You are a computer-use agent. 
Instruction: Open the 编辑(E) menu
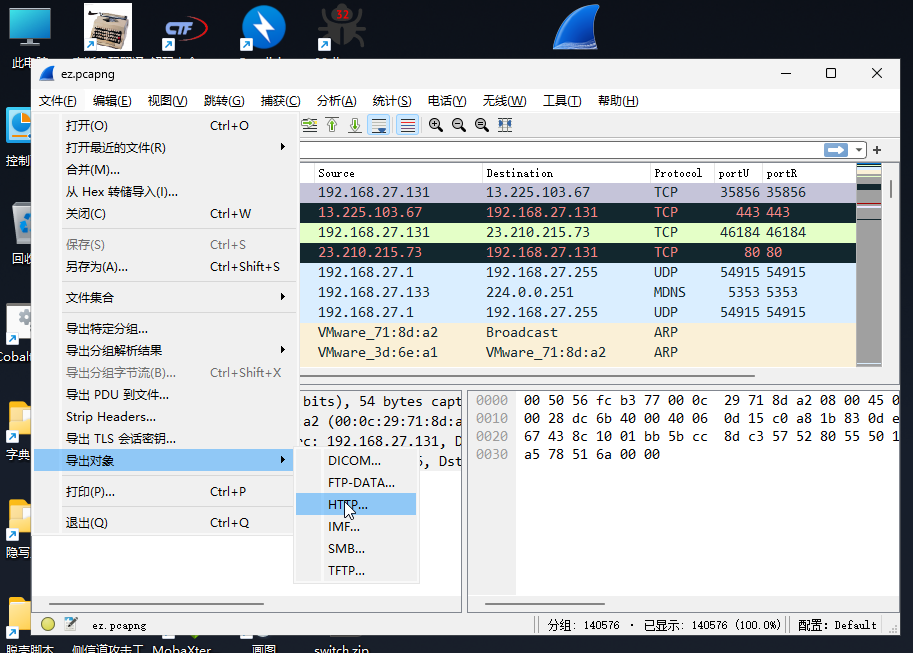[112, 101]
